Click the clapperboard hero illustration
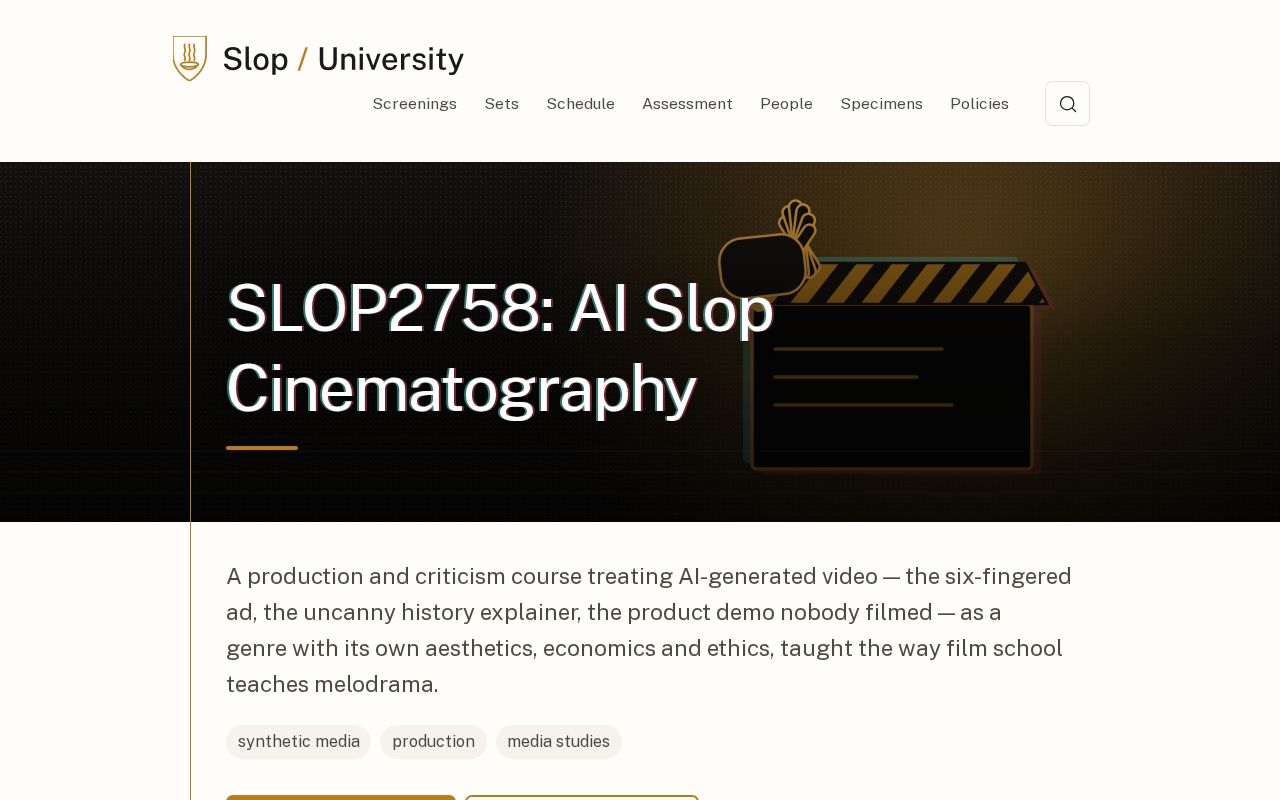1280x800 pixels. 885,336
